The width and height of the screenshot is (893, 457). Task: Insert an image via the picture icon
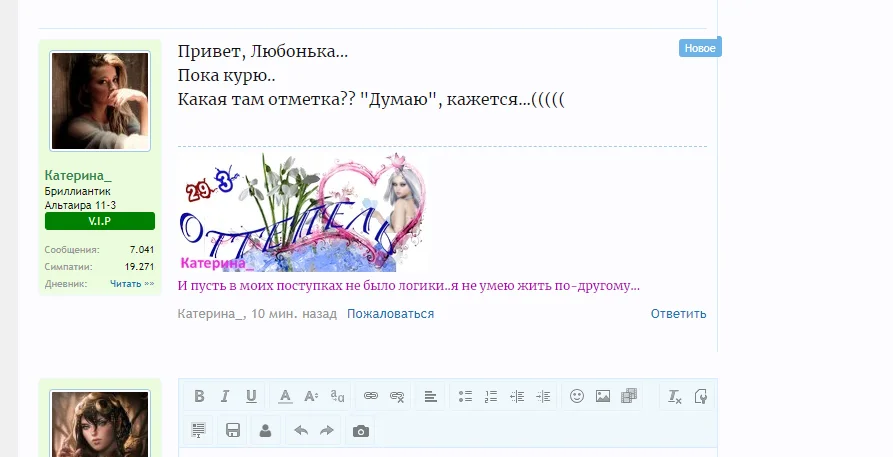[x=603, y=396]
